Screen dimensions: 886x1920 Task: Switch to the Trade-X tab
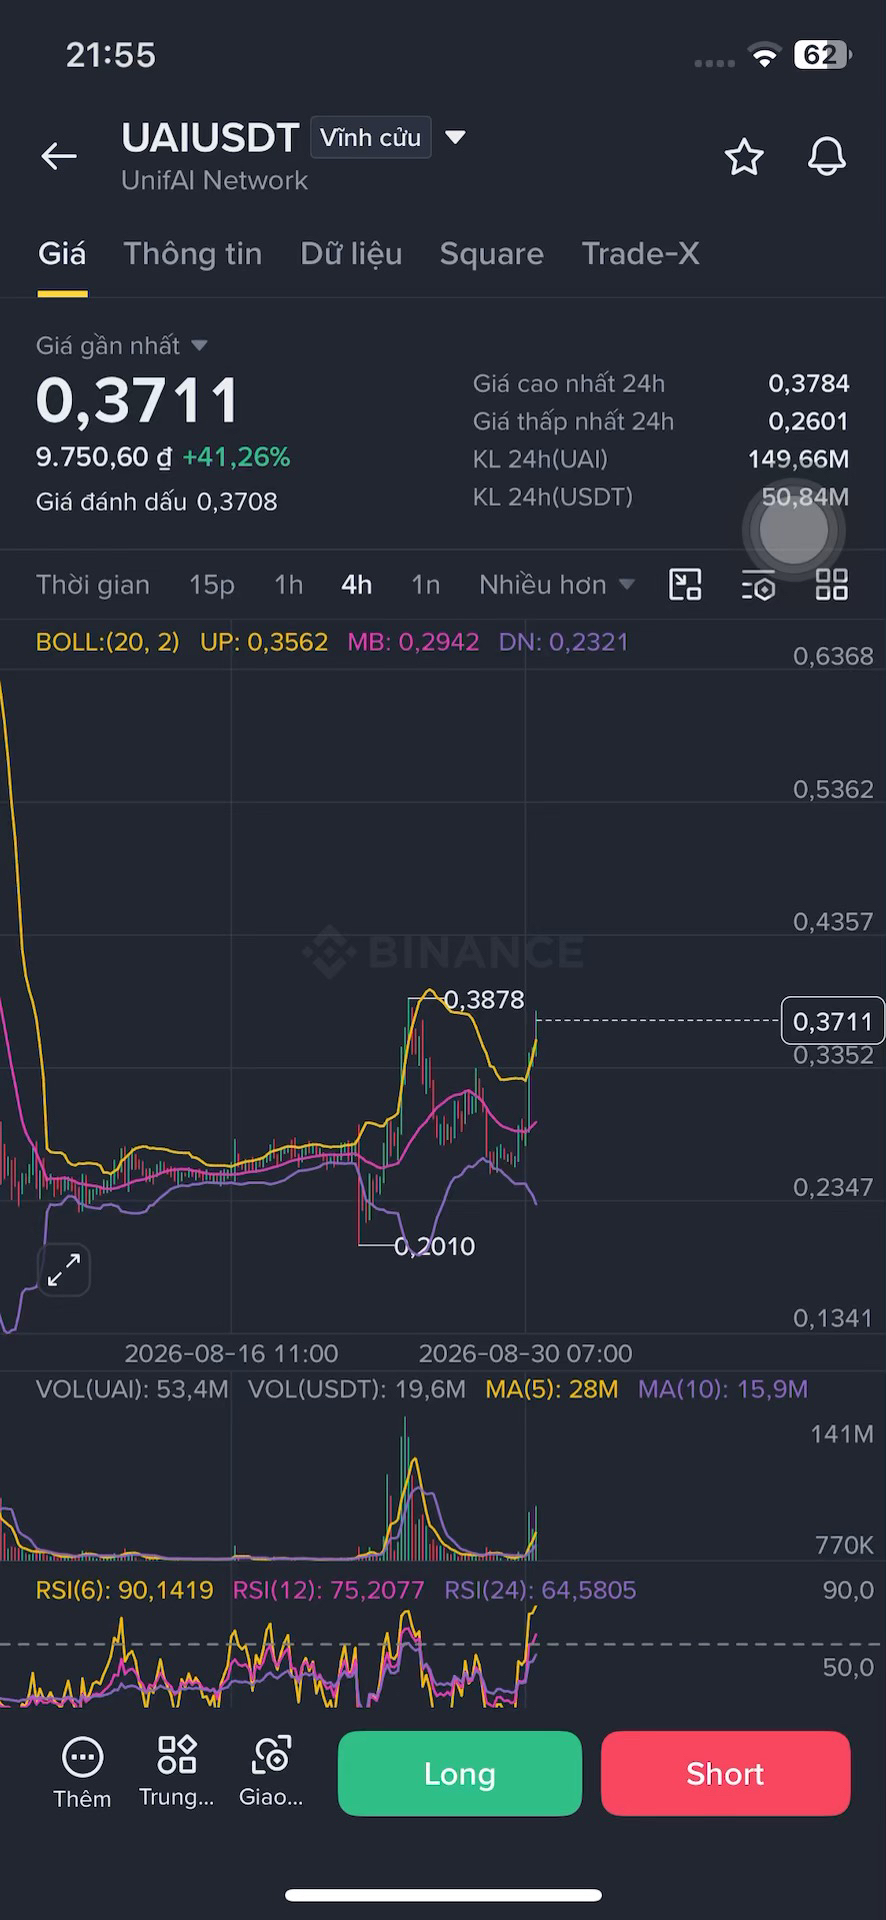pos(640,254)
